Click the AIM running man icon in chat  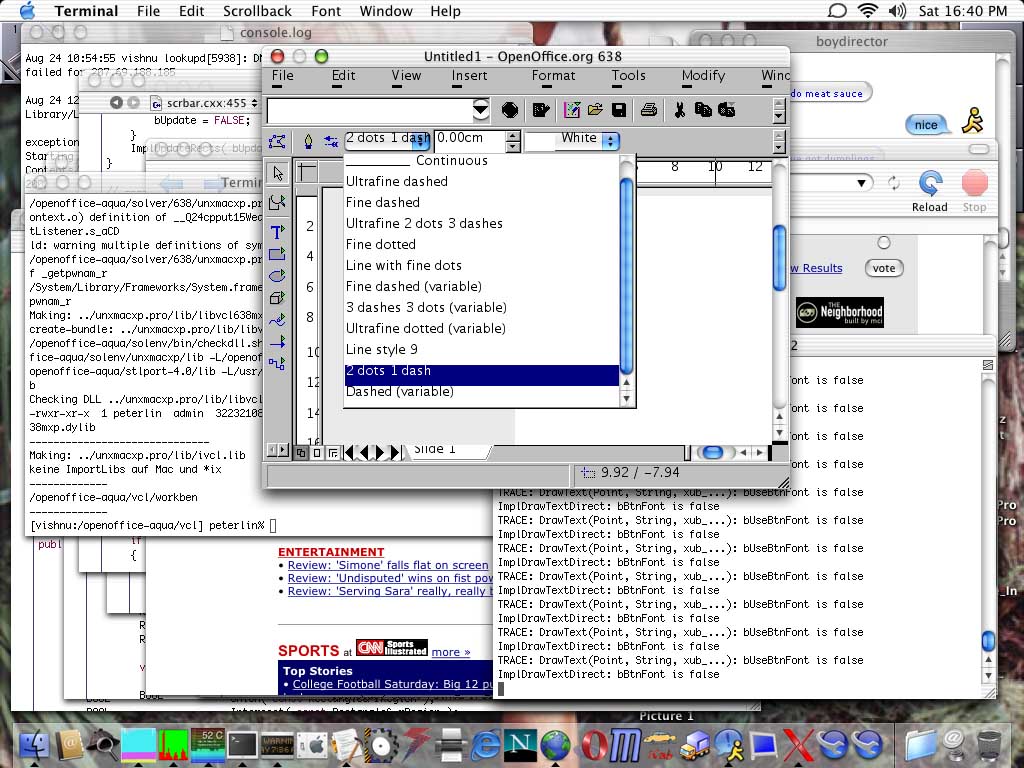(973, 120)
